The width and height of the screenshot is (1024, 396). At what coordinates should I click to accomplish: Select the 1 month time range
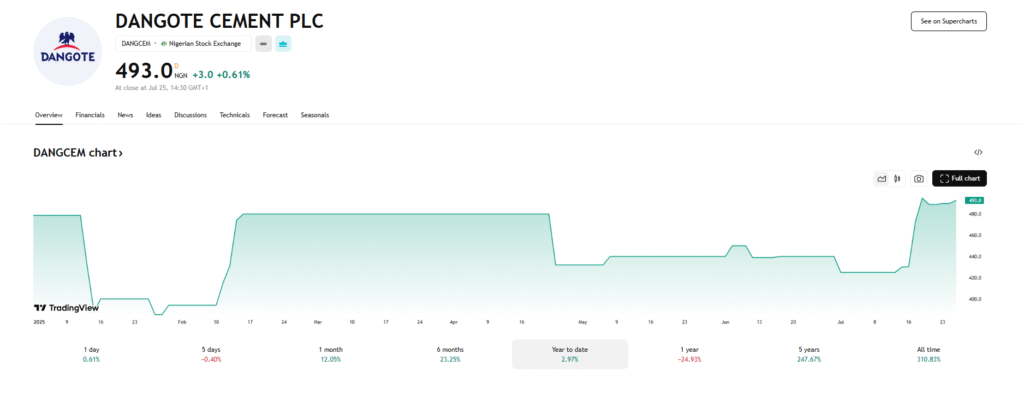(332, 354)
